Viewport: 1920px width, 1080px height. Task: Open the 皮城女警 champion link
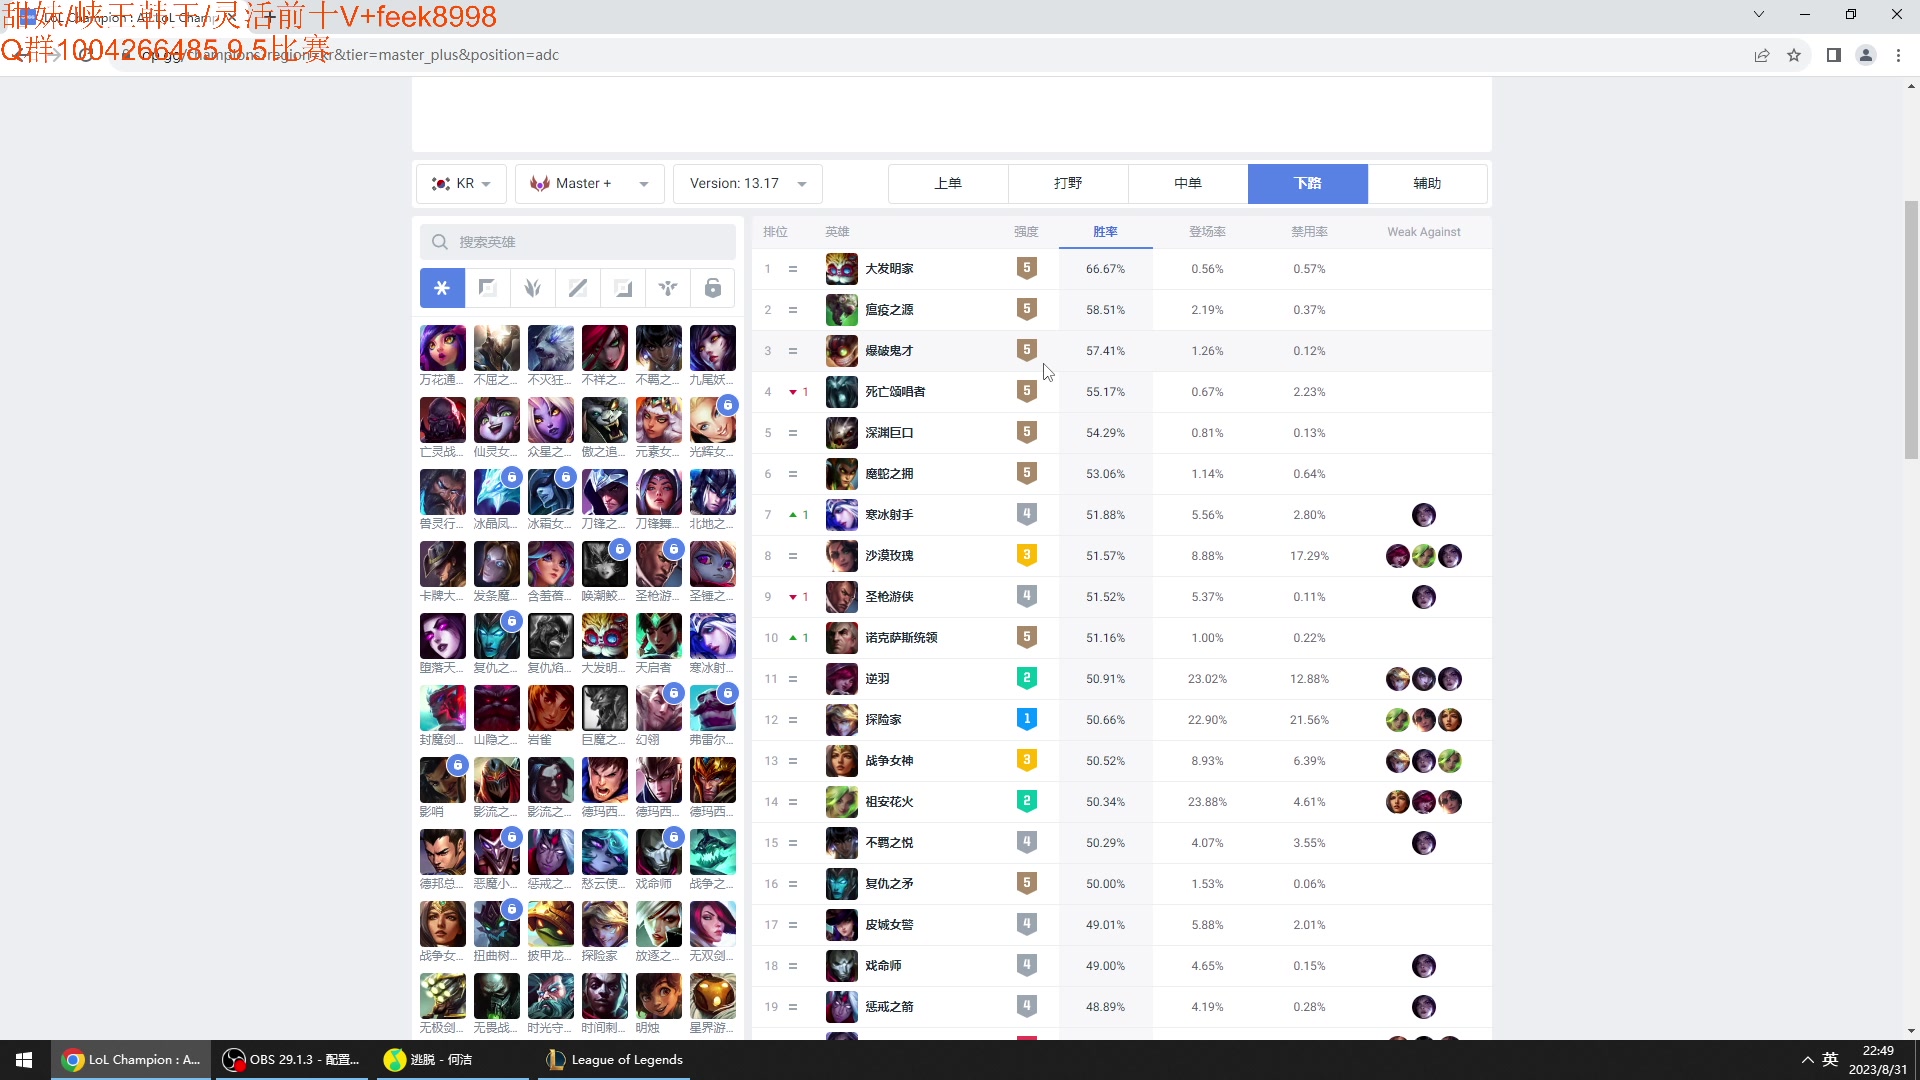coord(889,925)
